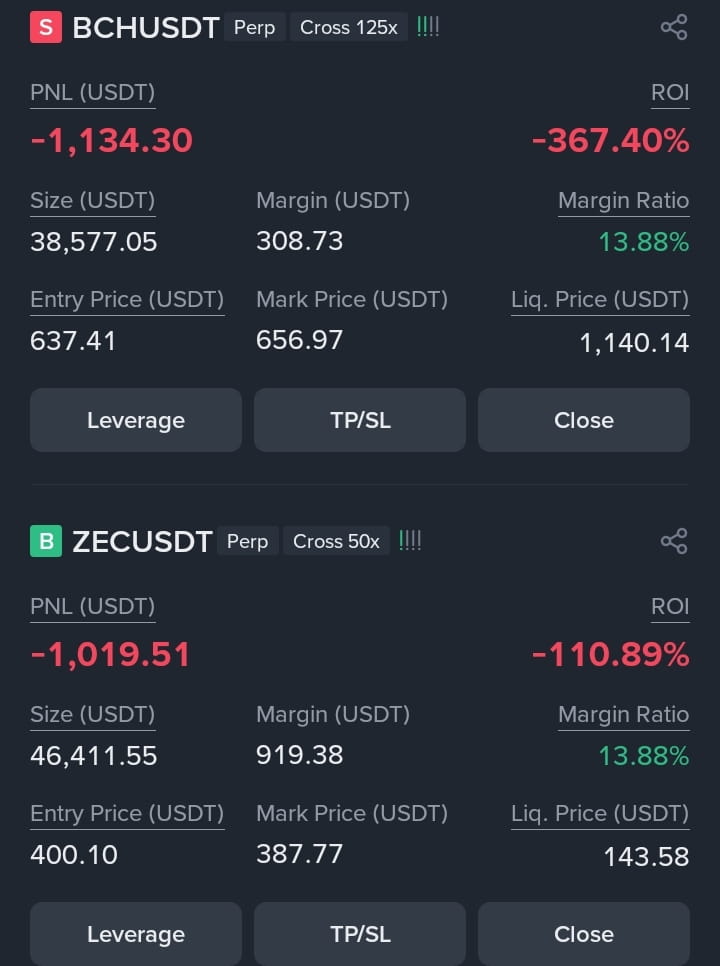Image resolution: width=720 pixels, height=966 pixels.
Task: Adjust Leverage for ZECUSDT position
Action: [136, 934]
